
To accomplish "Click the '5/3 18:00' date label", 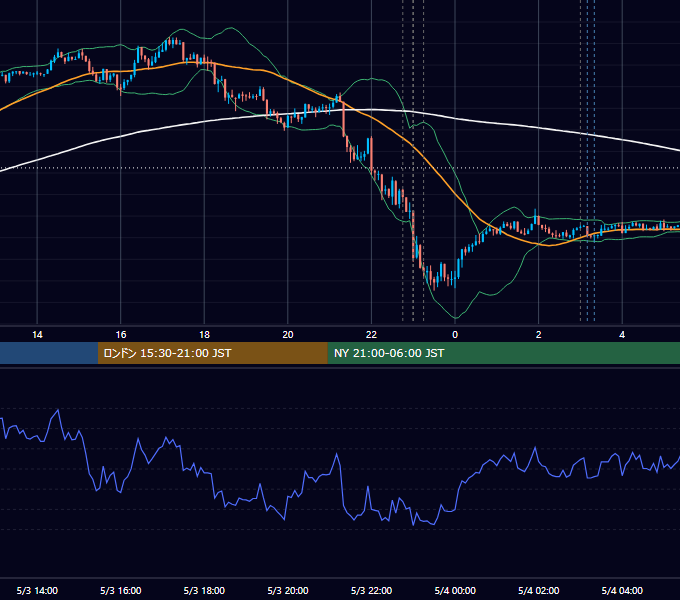I will (x=204, y=590).
